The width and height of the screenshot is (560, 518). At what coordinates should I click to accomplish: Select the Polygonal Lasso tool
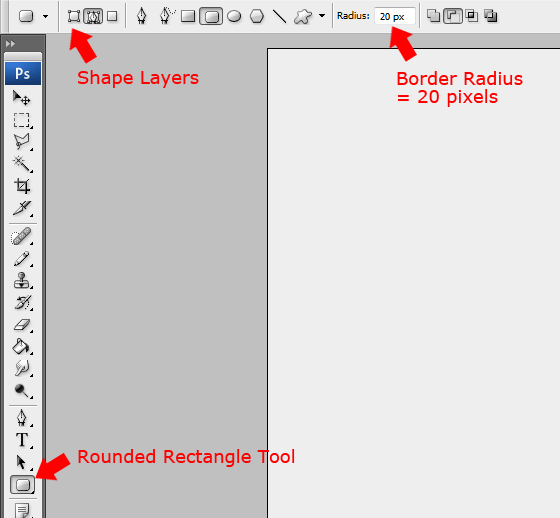(x=22, y=142)
